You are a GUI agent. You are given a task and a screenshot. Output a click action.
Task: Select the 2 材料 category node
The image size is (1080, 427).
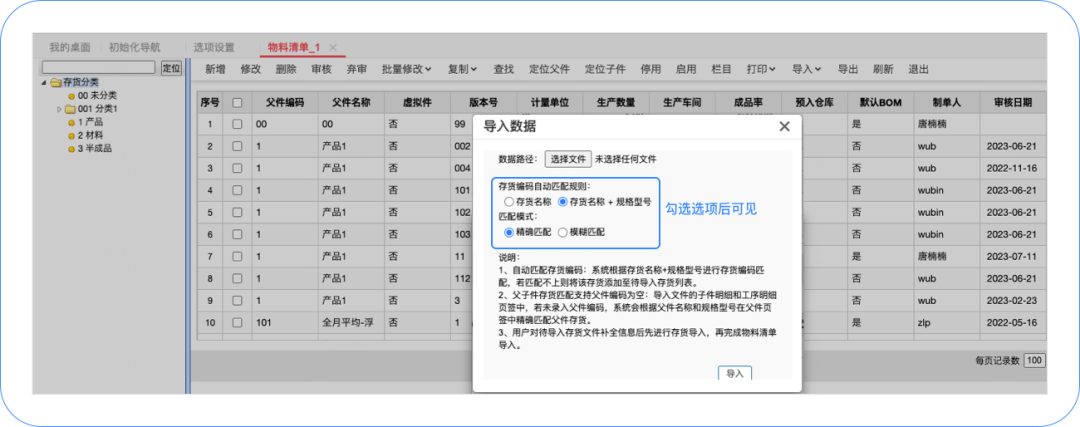[x=89, y=135]
